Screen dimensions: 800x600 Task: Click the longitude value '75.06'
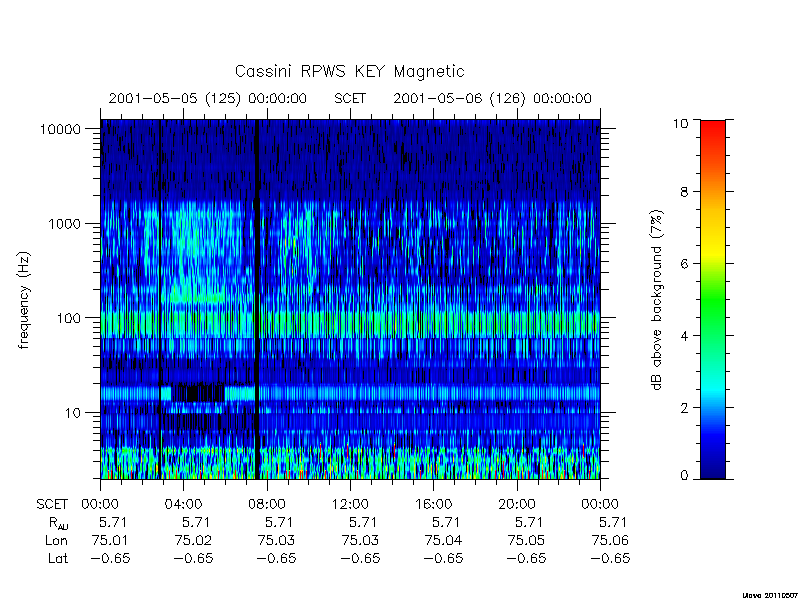[610, 540]
